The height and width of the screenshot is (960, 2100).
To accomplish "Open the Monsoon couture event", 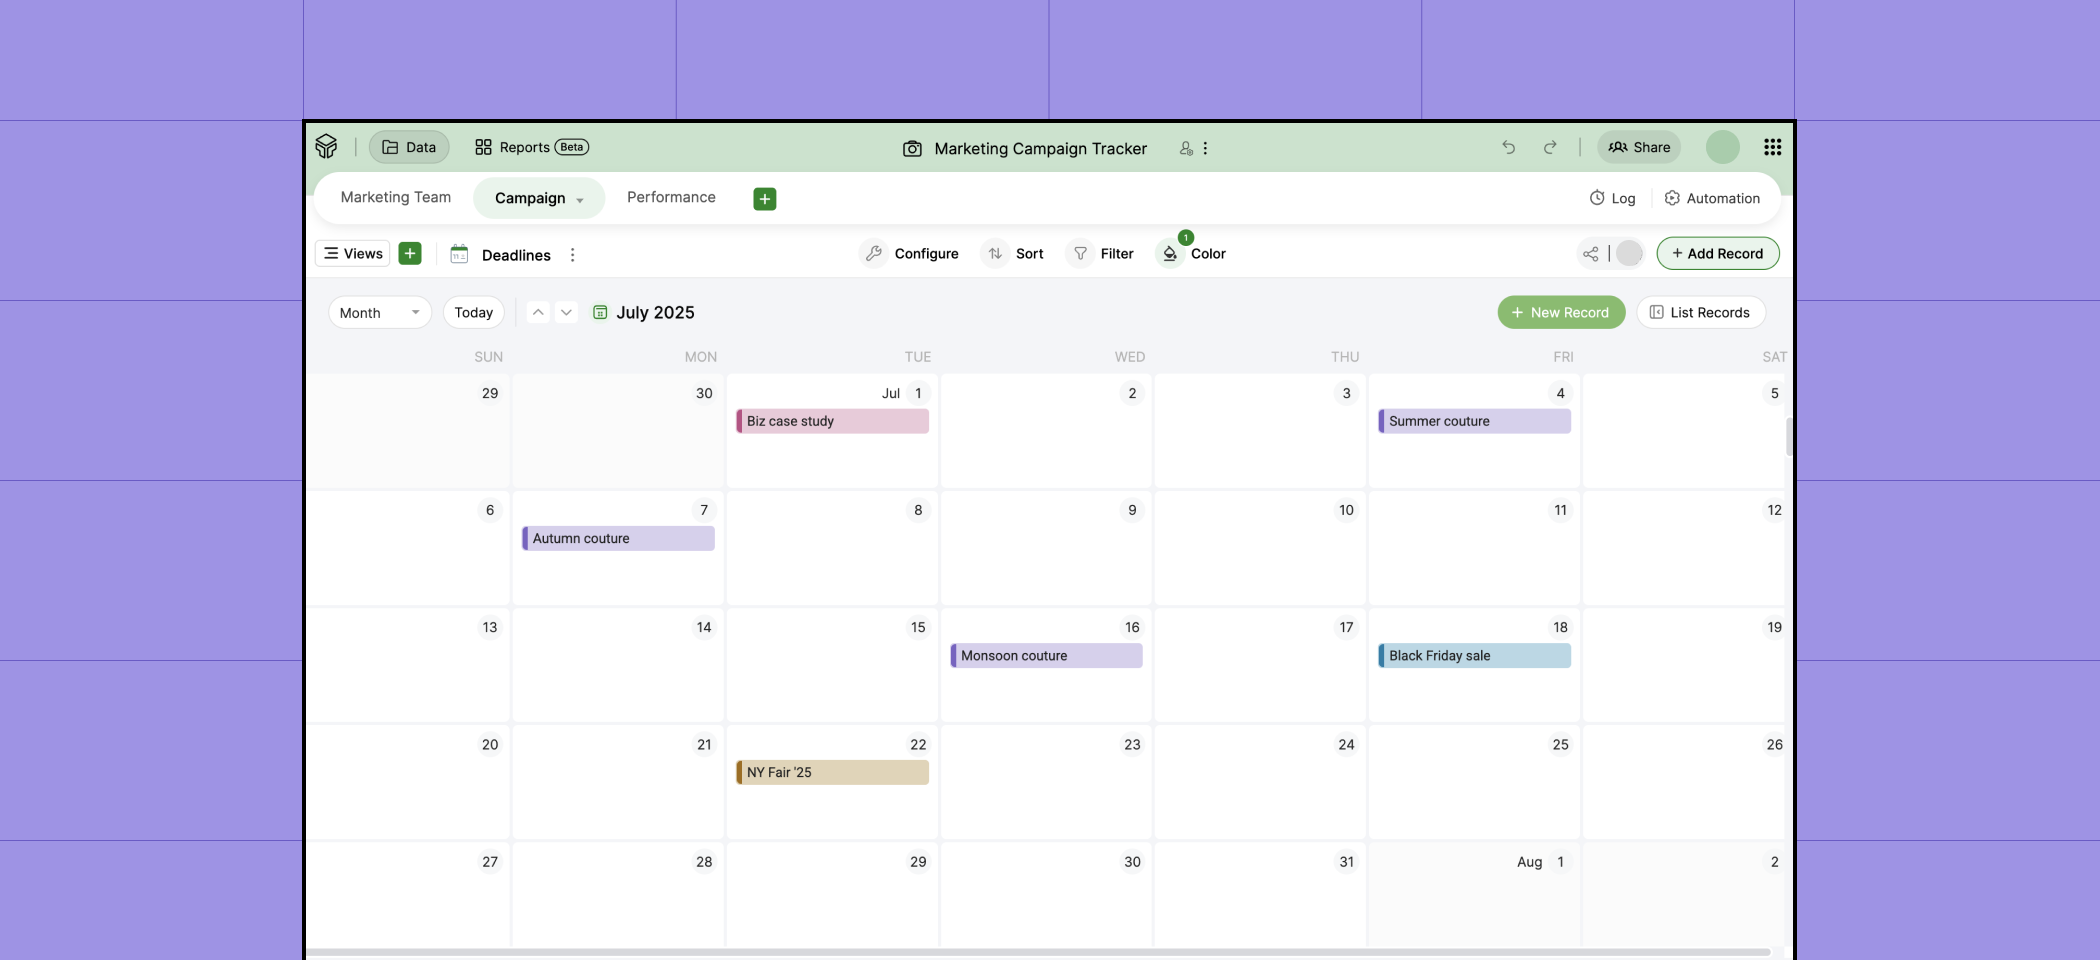I will pos(1046,655).
